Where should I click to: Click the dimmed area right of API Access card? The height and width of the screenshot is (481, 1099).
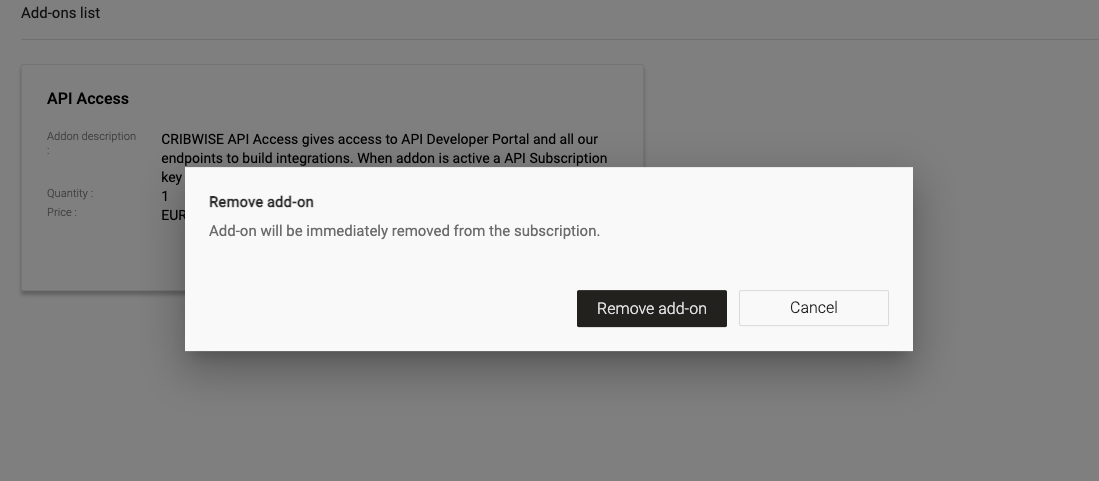870,110
